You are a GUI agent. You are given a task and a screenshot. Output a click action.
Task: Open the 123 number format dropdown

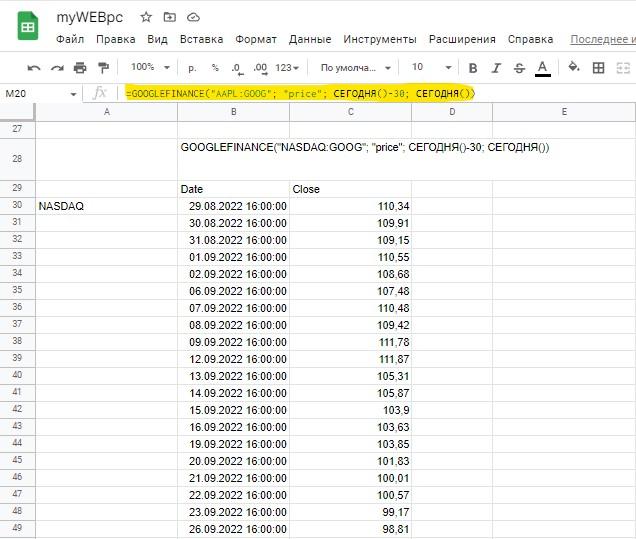287,68
